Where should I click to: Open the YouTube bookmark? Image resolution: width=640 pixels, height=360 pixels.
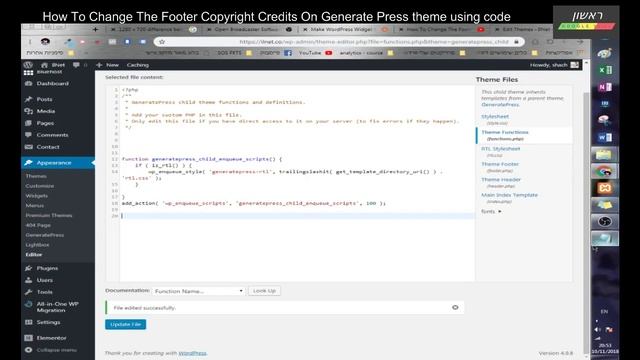tap(315, 53)
